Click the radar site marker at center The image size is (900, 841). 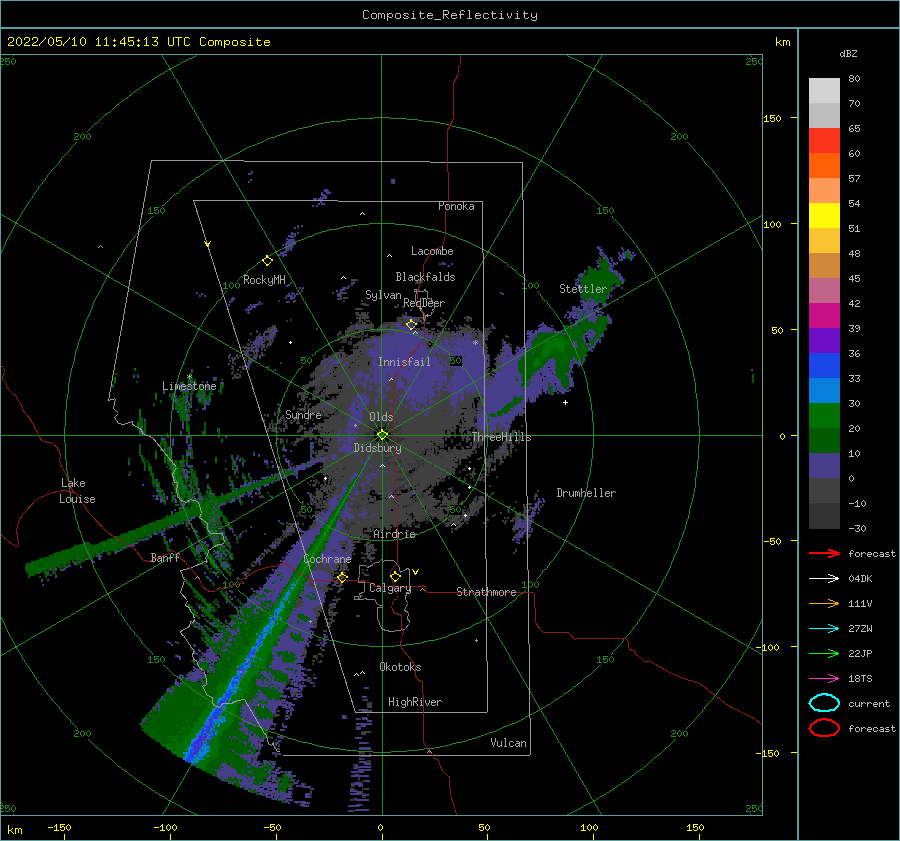pos(382,435)
